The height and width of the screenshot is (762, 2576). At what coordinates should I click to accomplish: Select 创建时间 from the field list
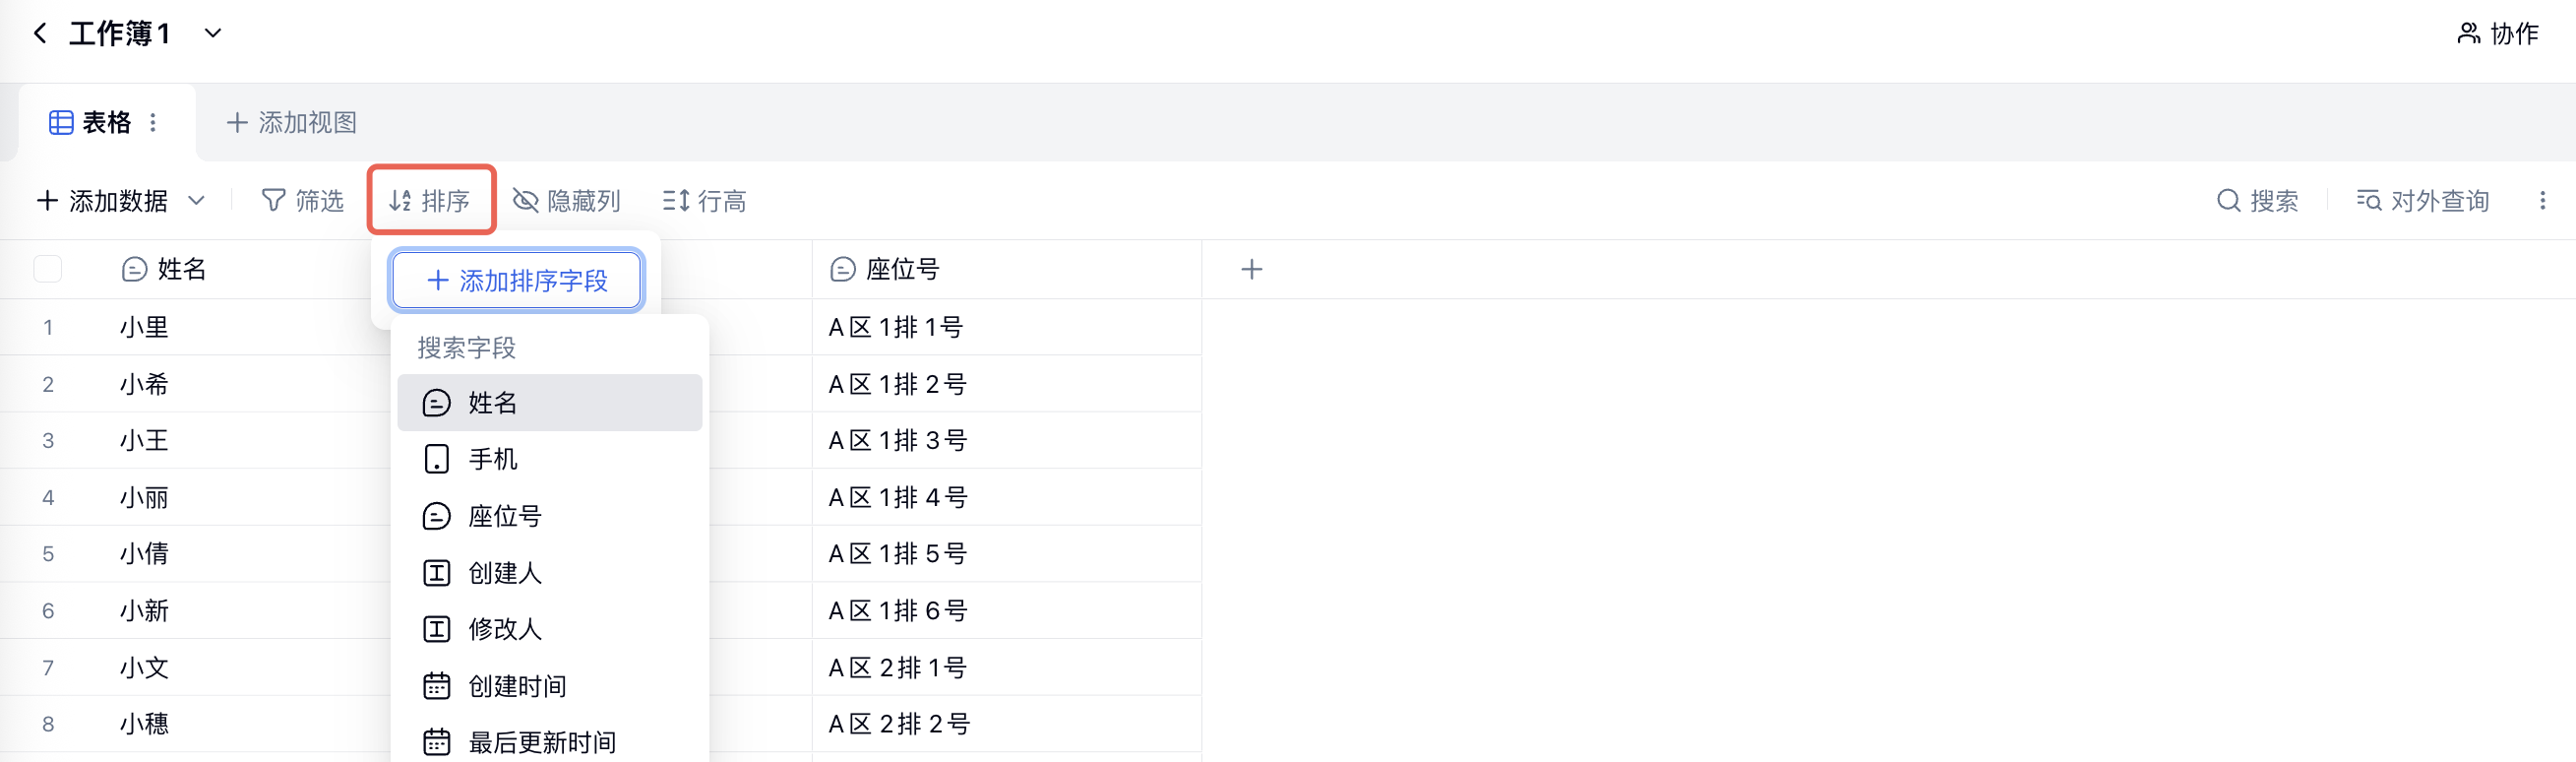tap(550, 686)
